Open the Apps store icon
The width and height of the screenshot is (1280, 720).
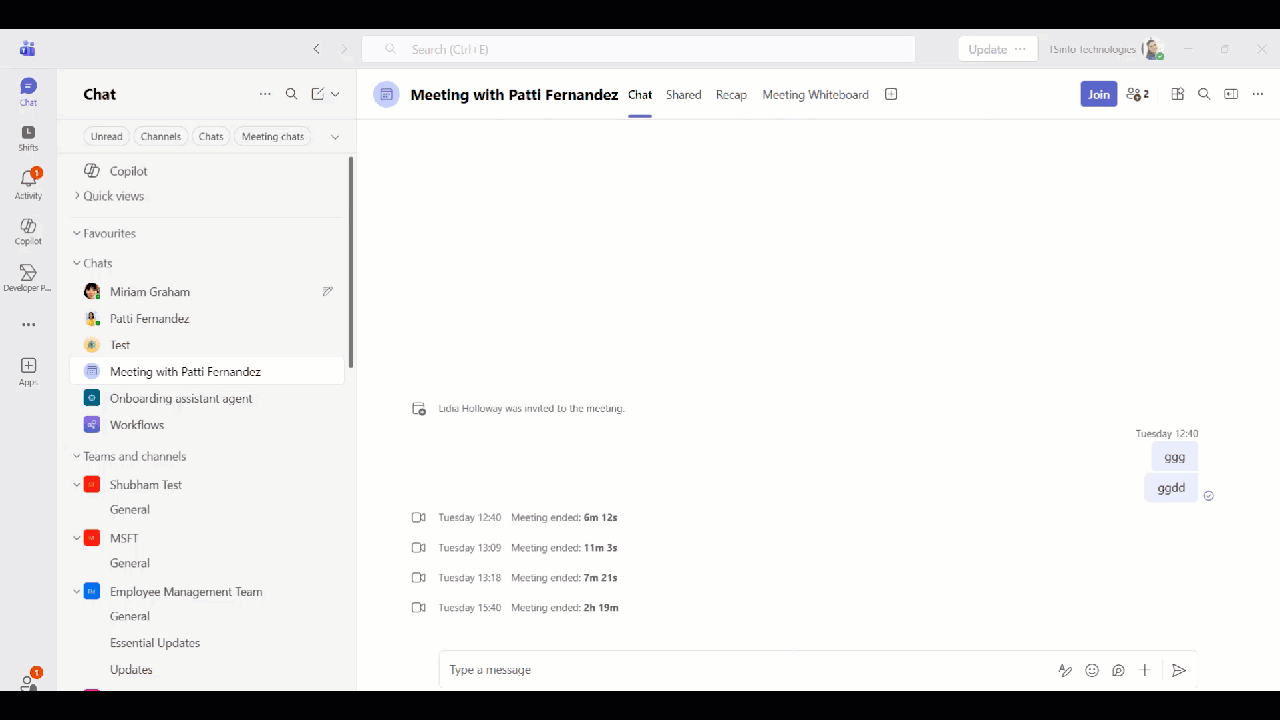pyautogui.click(x=28, y=371)
